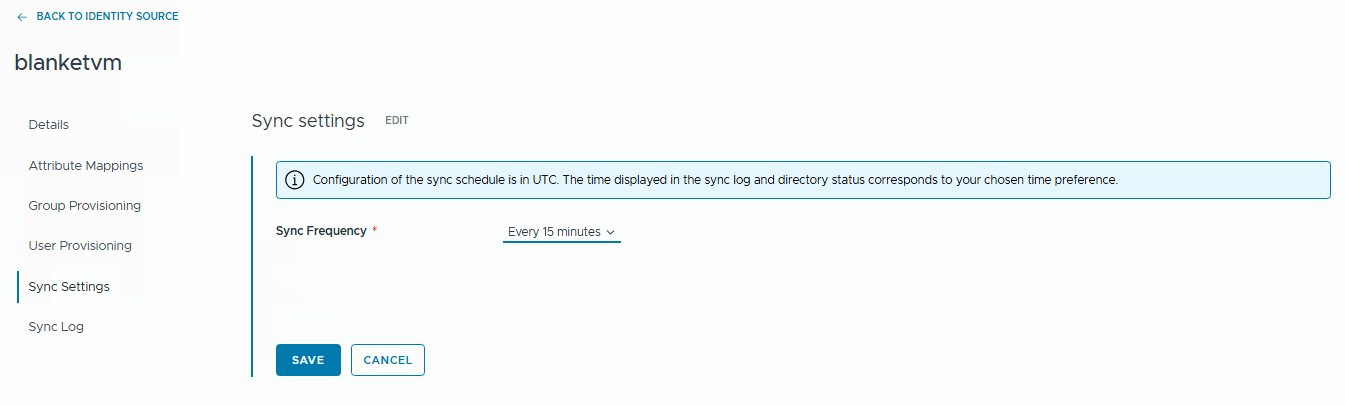Cancel the sync settings changes
This screenshot has width=1345, height=405.
pos(388,360)
